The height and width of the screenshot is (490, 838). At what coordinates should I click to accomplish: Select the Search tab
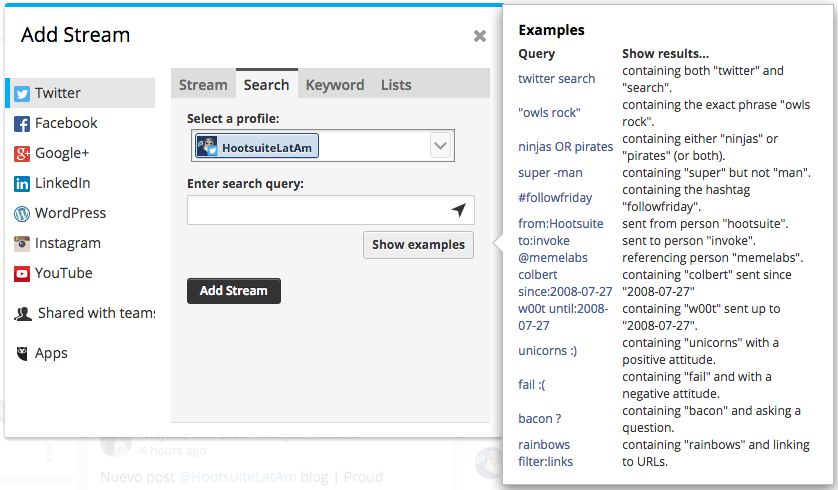click(x=266, y=84)
